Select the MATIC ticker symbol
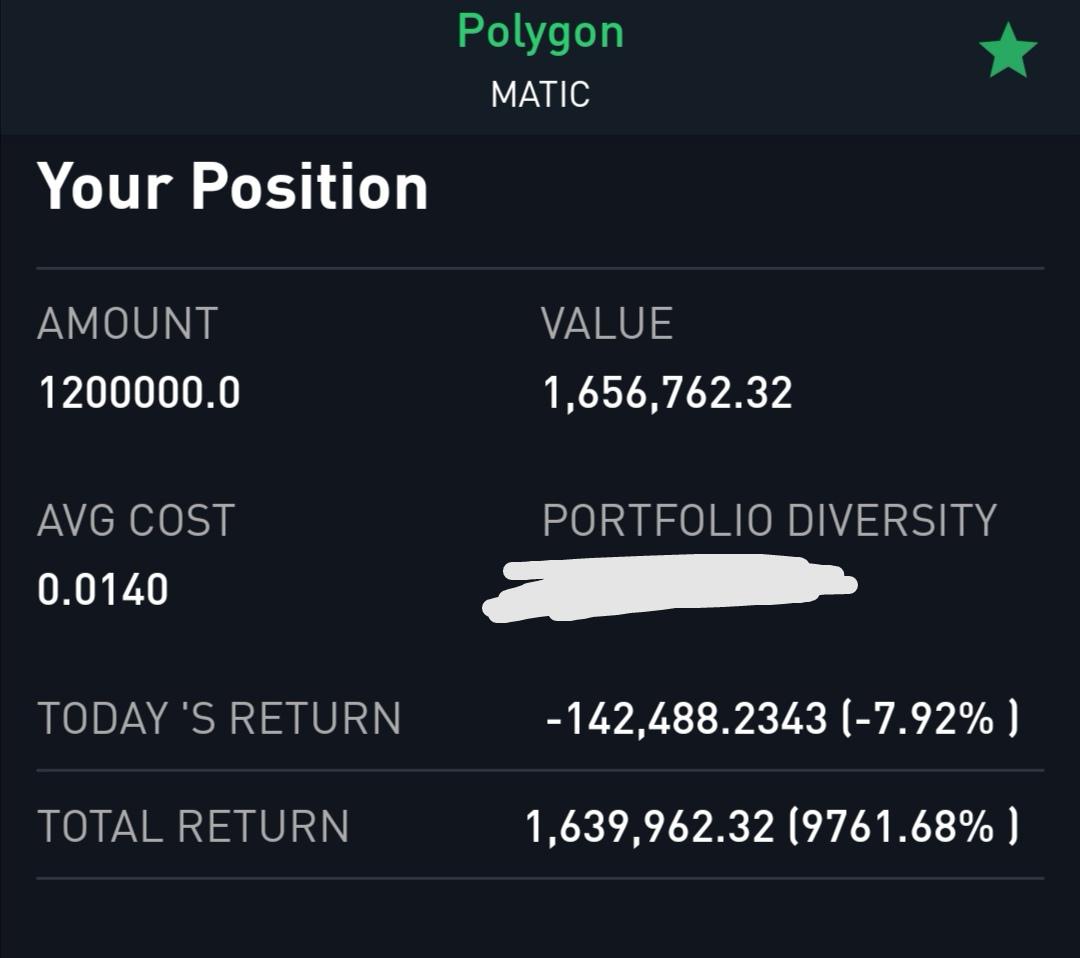This screenshot has height=958, width=1080. tap(540, 95)
